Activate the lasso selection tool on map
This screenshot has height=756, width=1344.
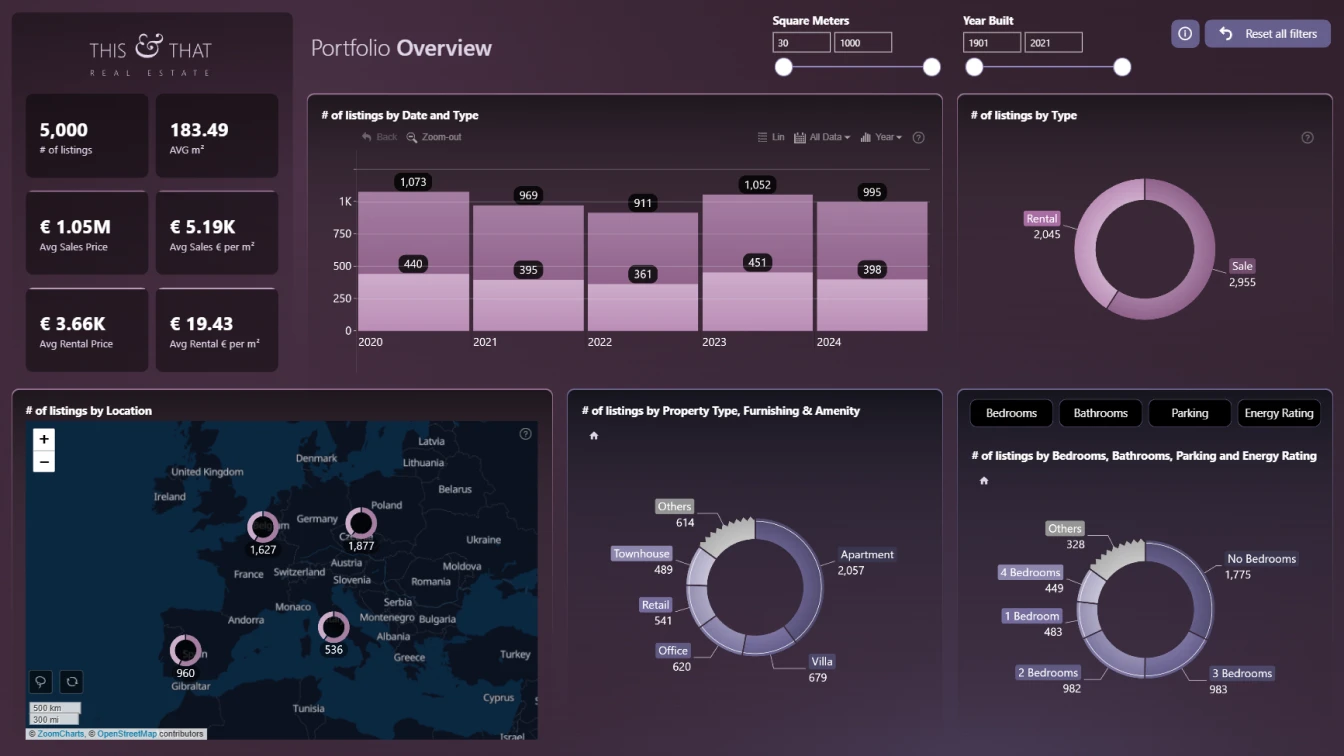coord(41,682)
